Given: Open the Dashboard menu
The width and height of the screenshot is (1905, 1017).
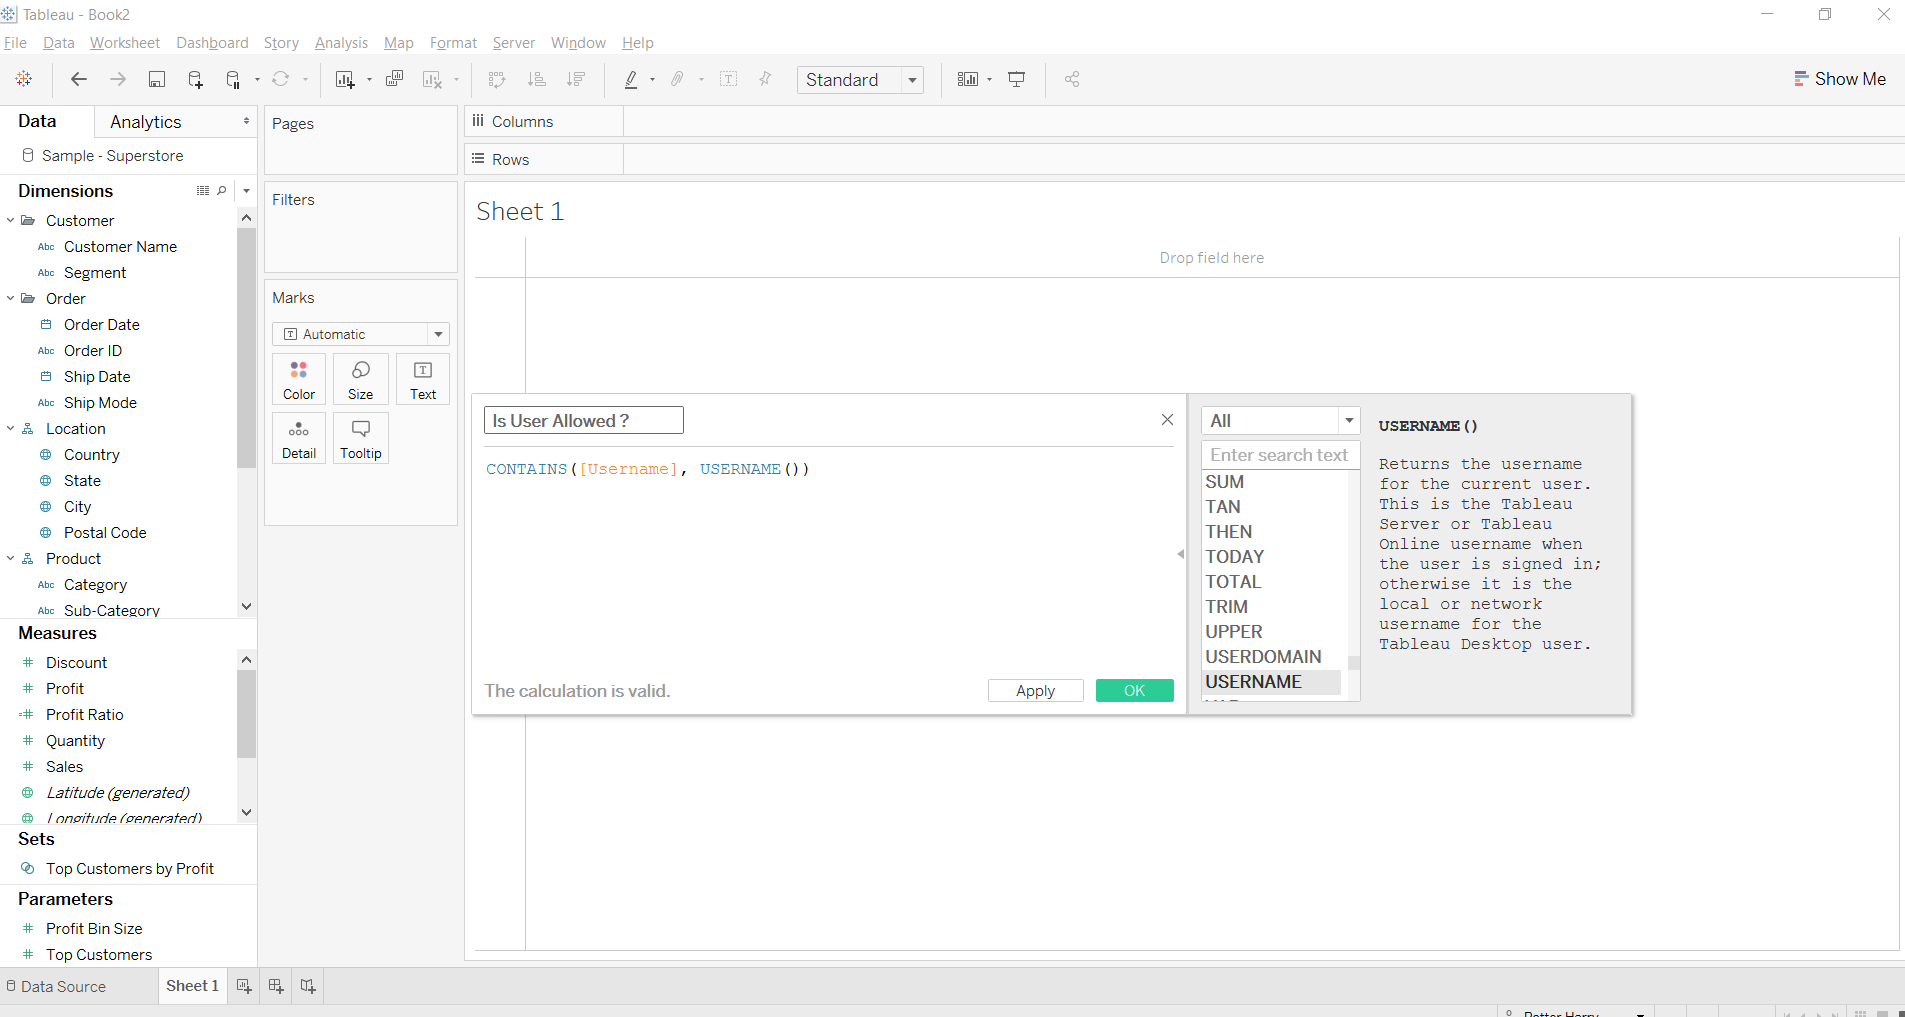Looking at the screenshot, I should [212, 43].
